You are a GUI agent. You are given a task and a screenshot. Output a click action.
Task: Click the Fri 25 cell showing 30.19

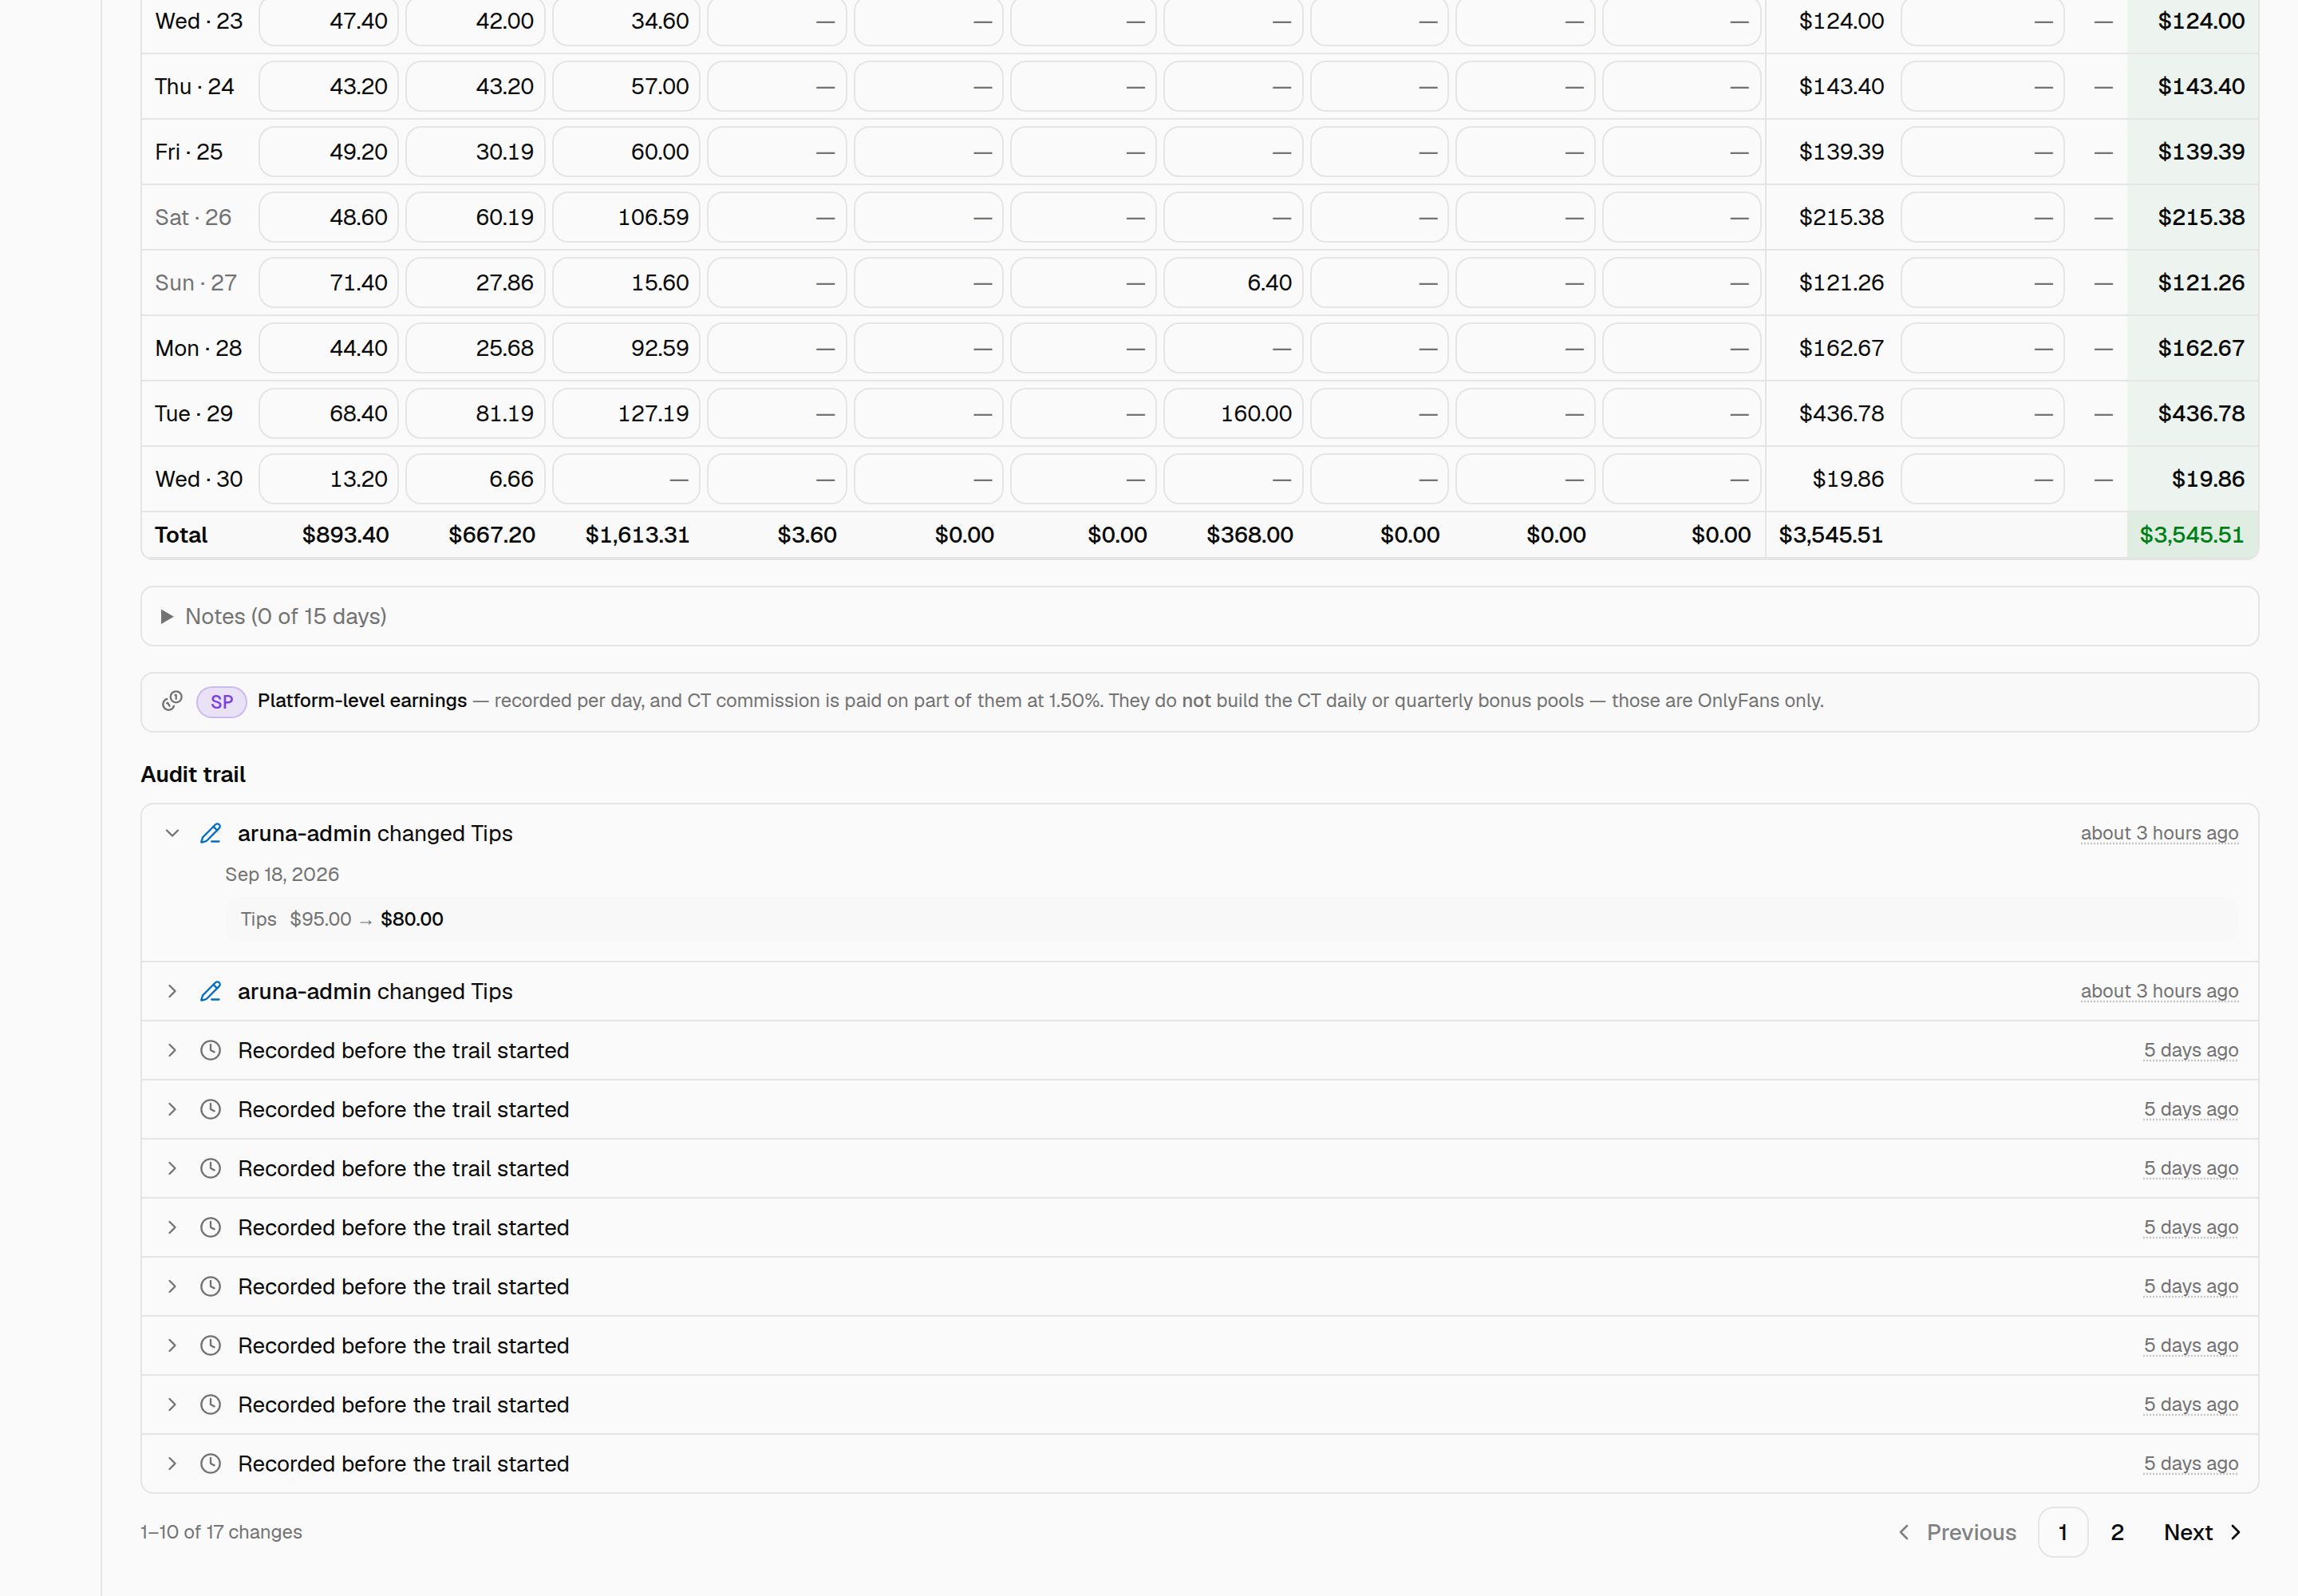(x=475, y=152)
